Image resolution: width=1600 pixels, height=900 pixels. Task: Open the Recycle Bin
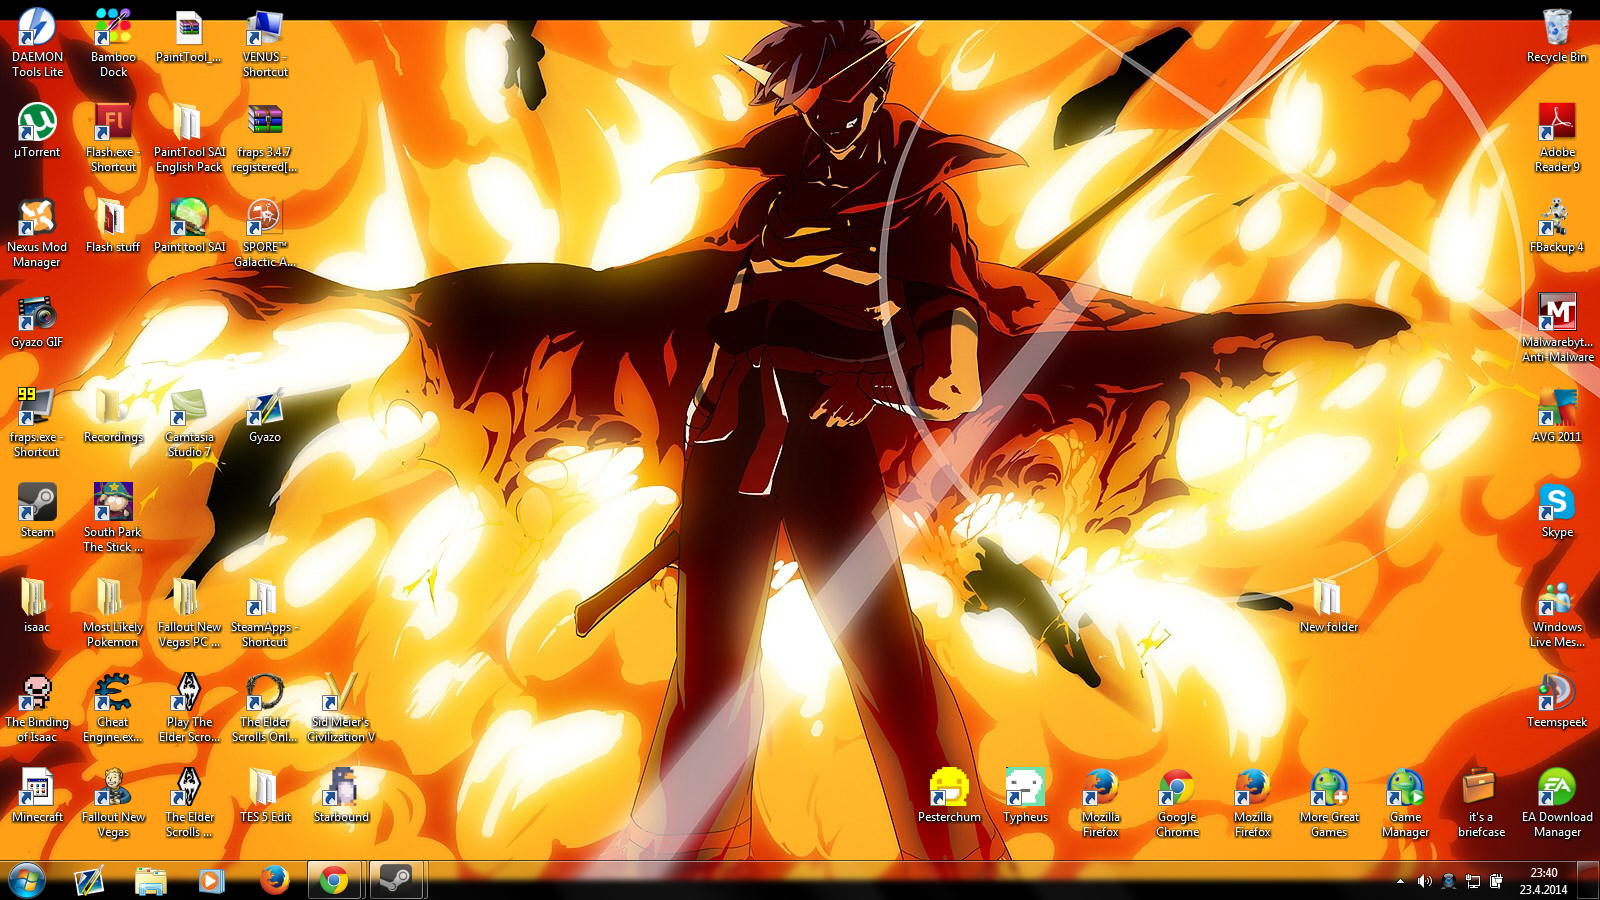pos(1557,36)
